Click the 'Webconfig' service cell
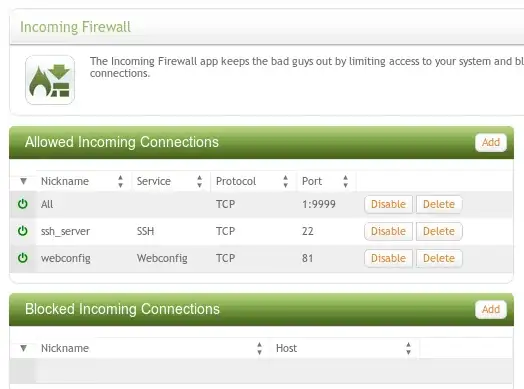 click(162, 258)
